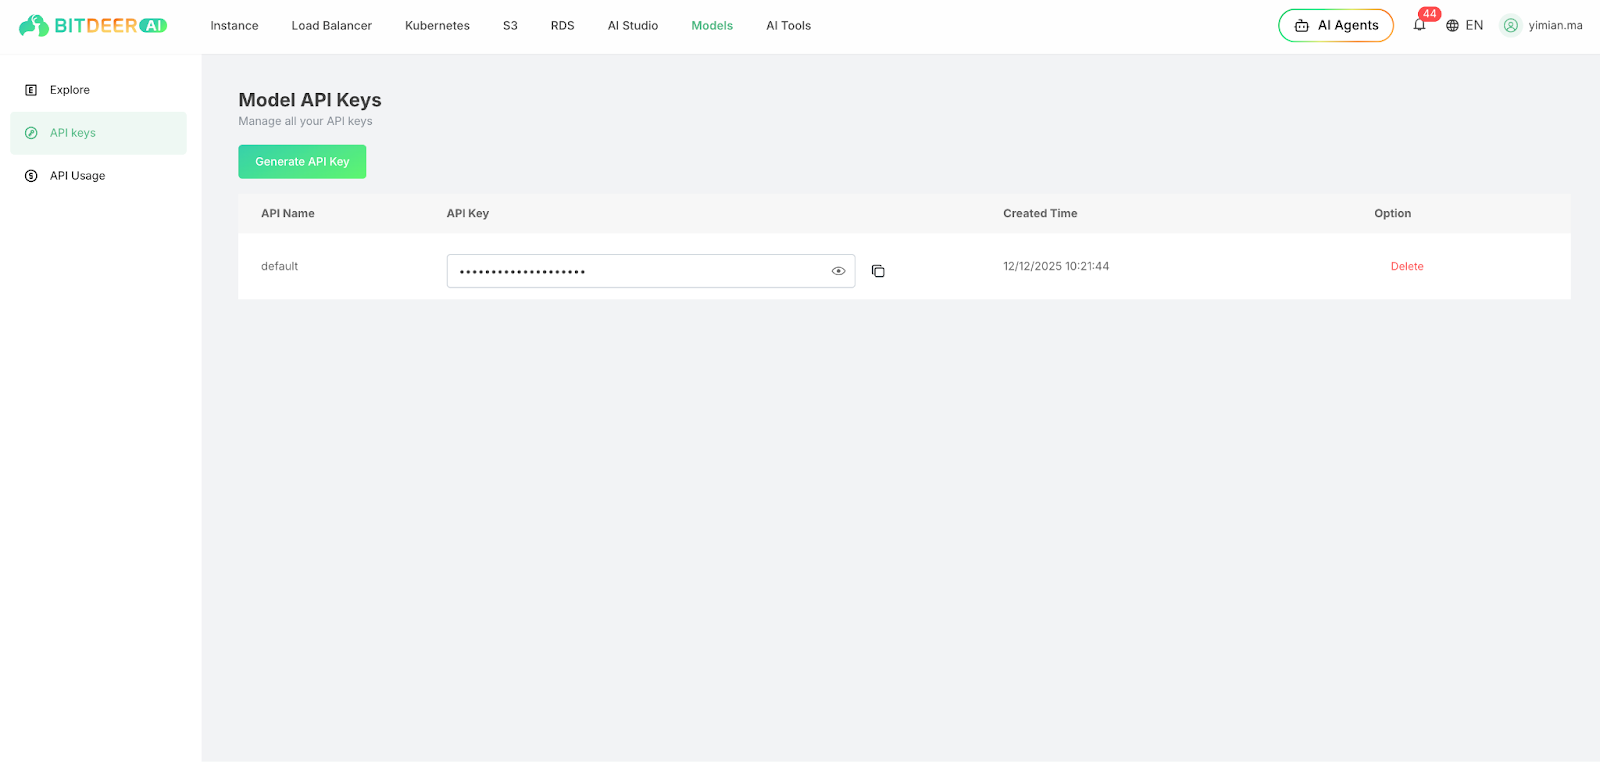
Task: Go to the Kubernetes section
Action: [437, 26]
